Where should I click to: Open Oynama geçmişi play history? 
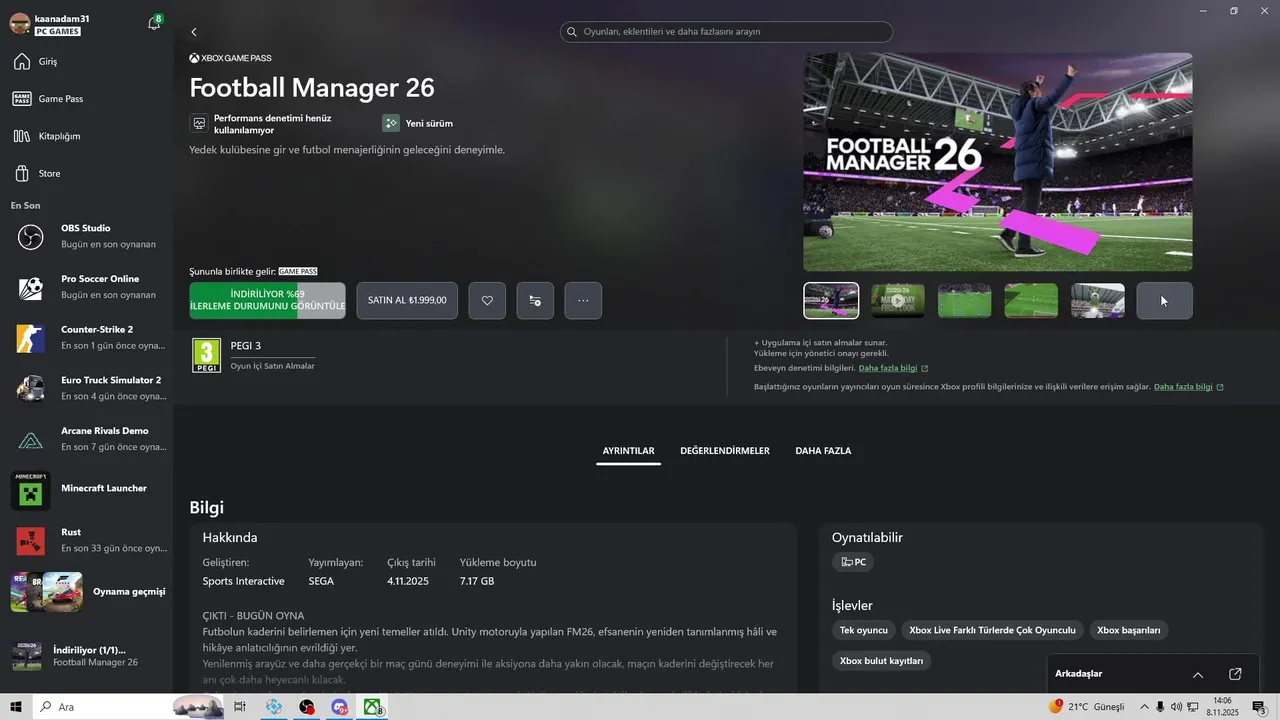(x=86, y=591)
